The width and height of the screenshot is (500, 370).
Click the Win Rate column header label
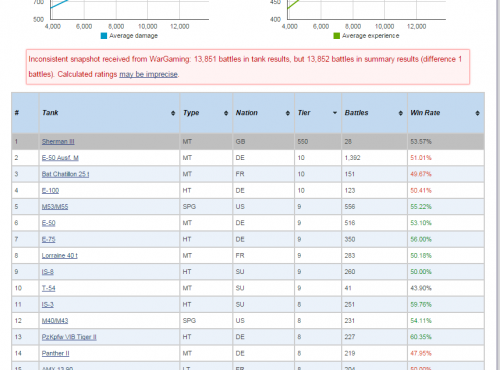pyautogui.click(x=425, y=113)
